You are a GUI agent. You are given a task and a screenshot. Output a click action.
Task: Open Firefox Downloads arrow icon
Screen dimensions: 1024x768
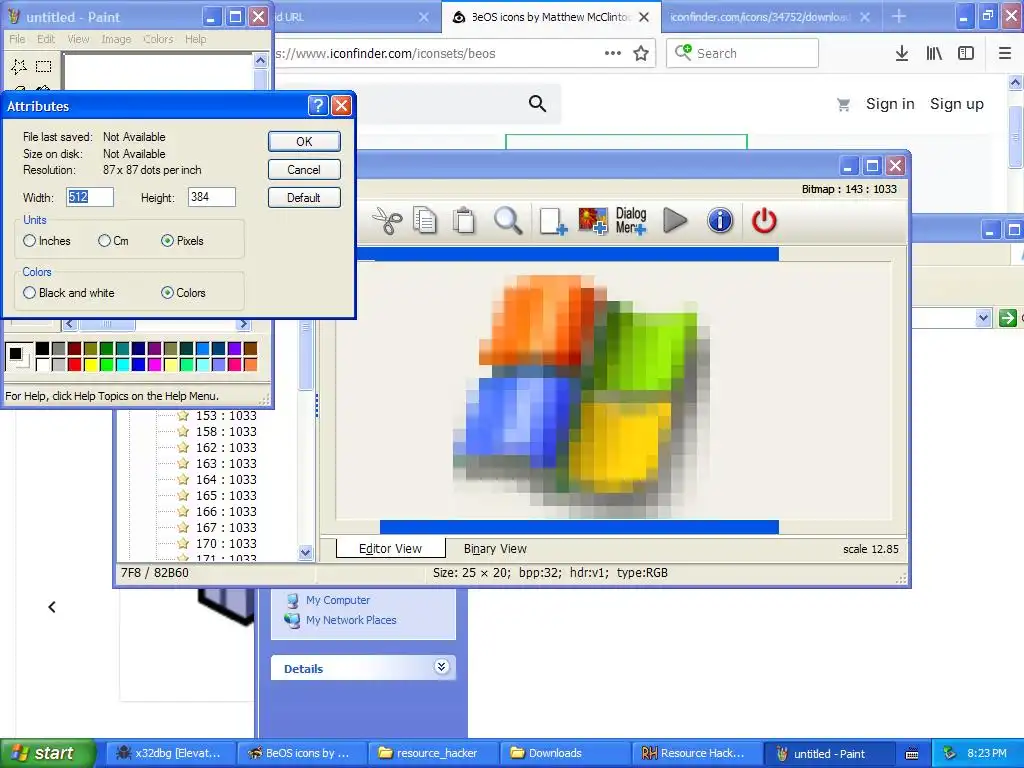[902, 54]
